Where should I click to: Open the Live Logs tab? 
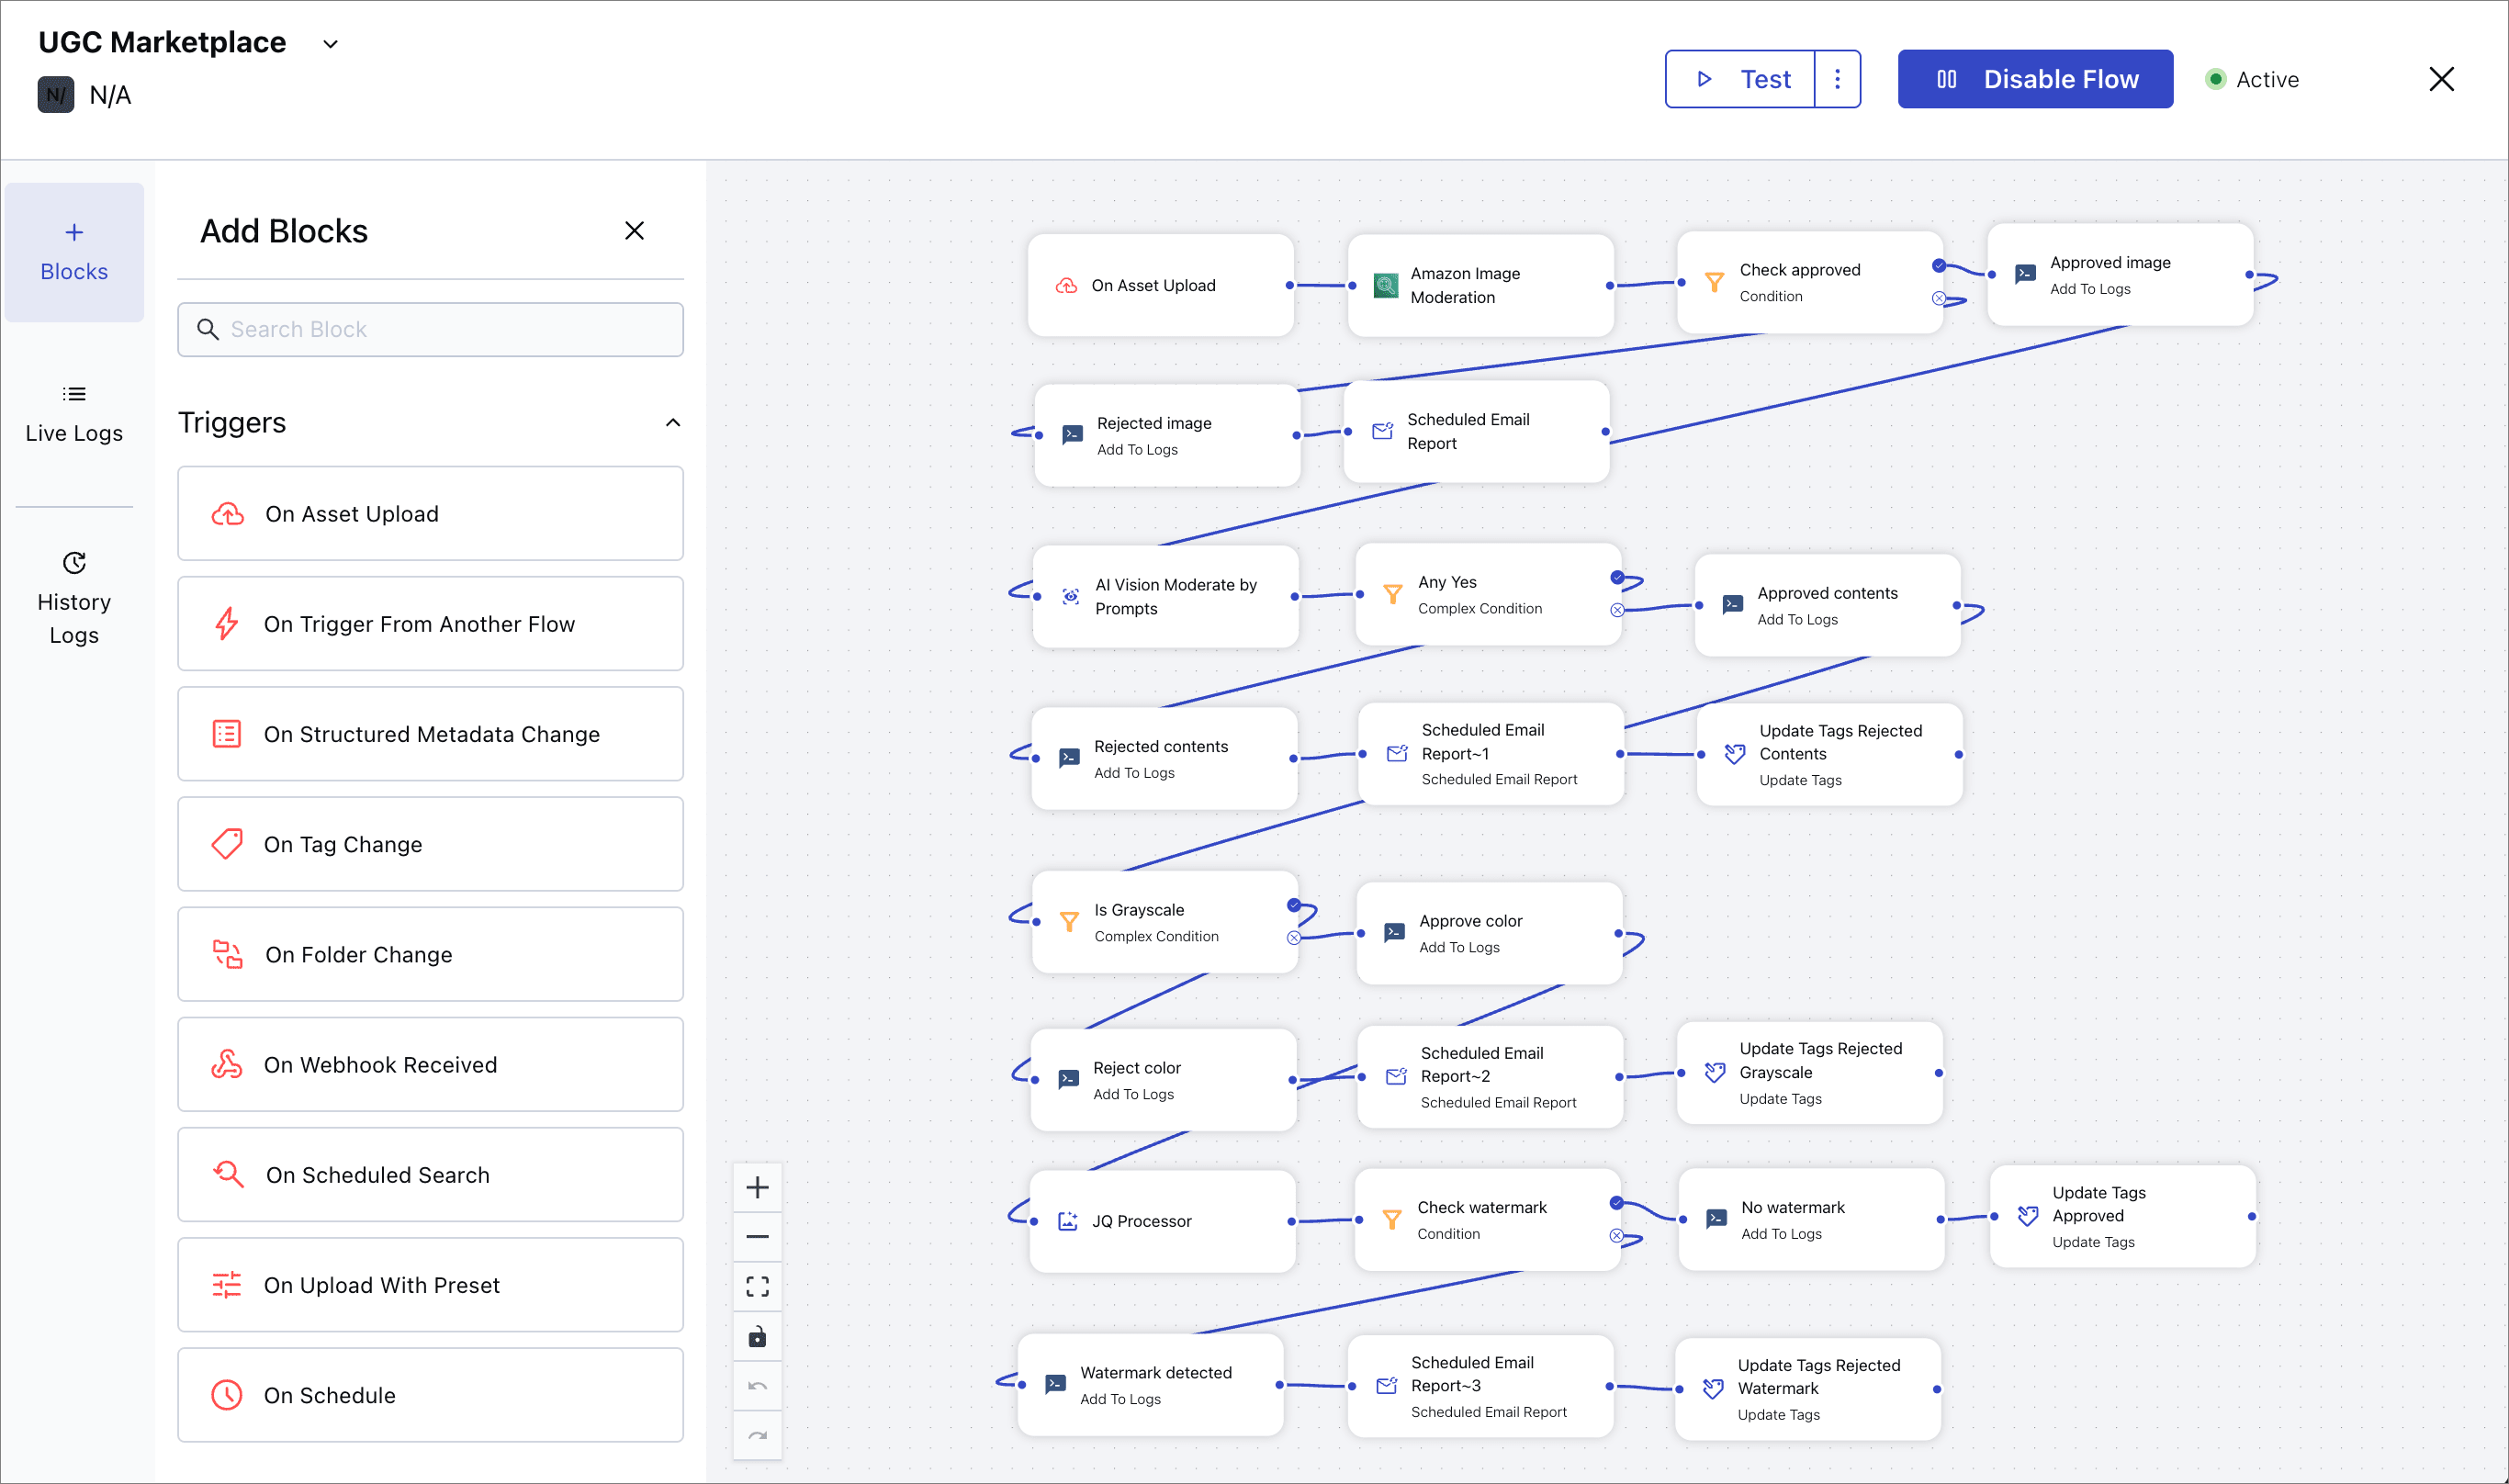(74, 414)
